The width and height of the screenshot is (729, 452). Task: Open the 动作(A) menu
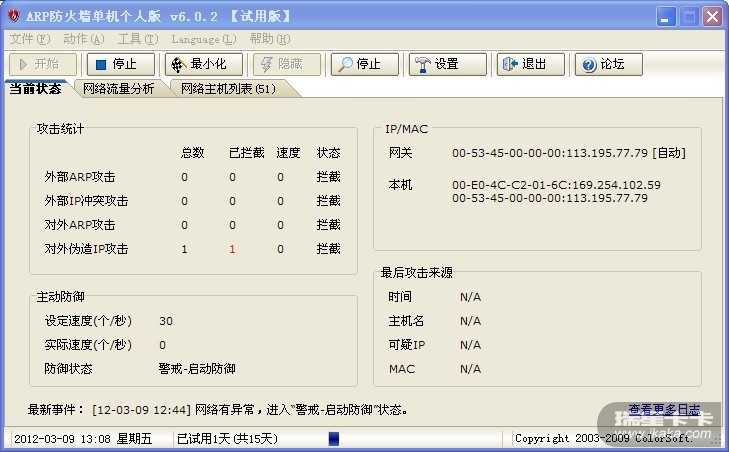(x=84, y=39)
